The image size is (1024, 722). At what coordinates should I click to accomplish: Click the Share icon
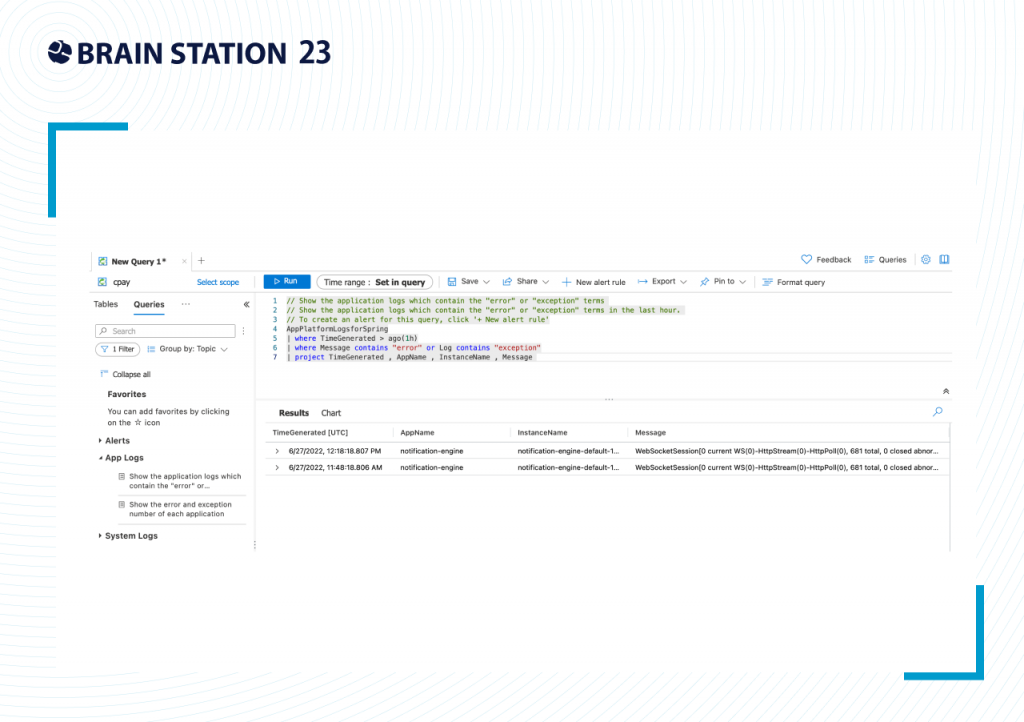coord(507,282)
